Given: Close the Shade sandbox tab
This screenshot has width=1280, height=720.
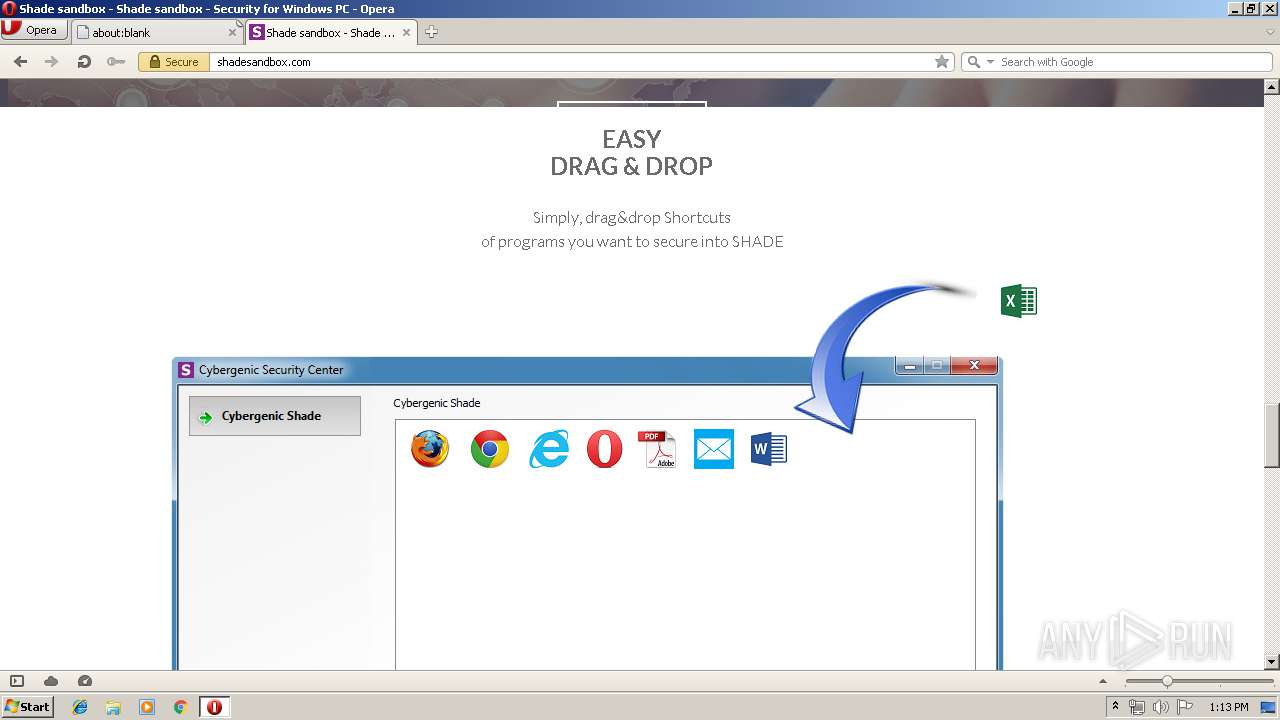Looking at the screenshot, I should pos(407,32).
